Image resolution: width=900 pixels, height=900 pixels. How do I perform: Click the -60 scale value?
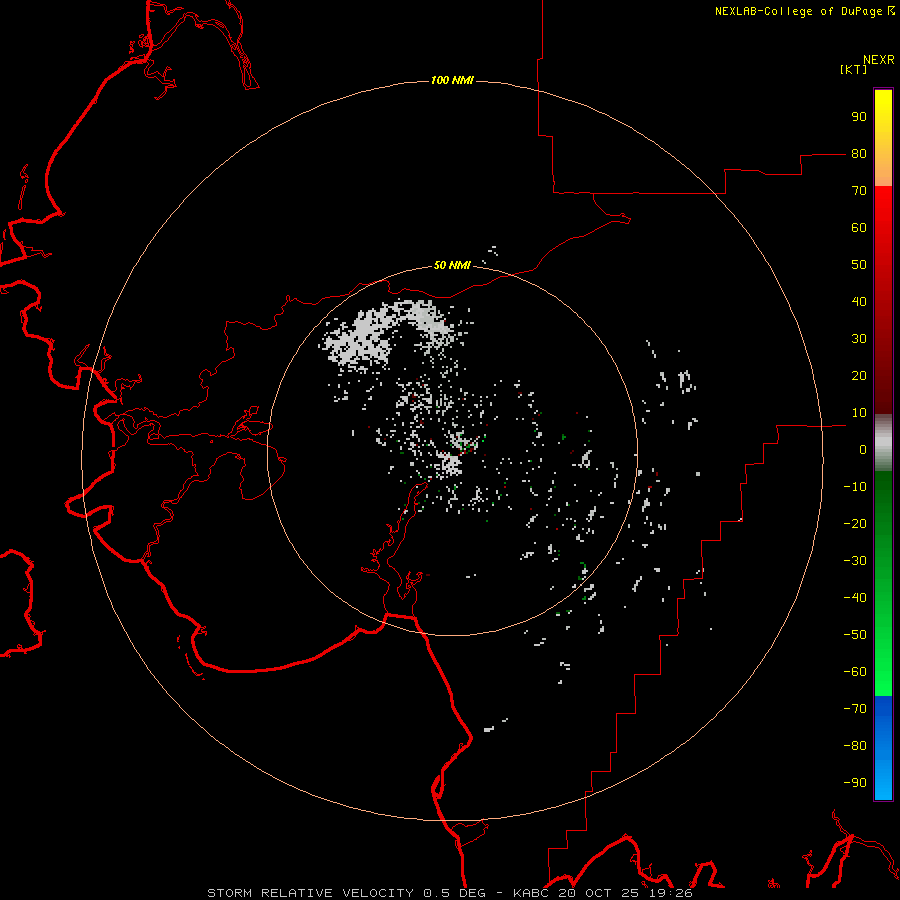pos(855,672)
